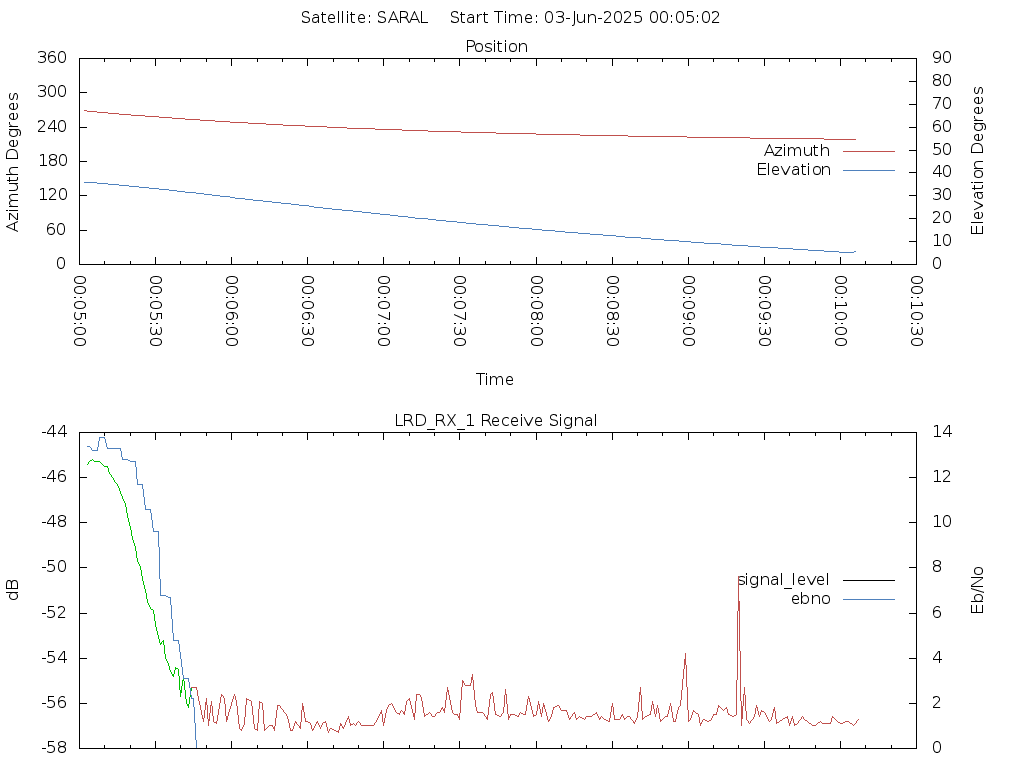Click the 'LRD_RX_1 Receive Signal' chart title
This screenshot has width=1024, height=768.
(496, 421)
